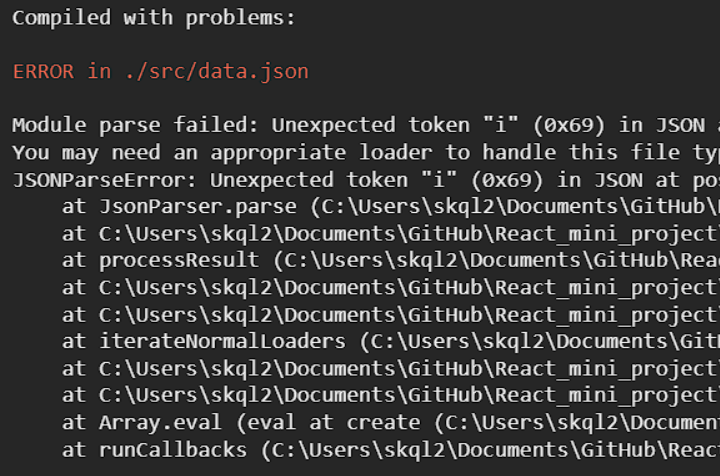This screenshot has height=476, width=720.
Task: Click the stack line directly above iterateNormalLoaders
Action: (x=400, y=315)
